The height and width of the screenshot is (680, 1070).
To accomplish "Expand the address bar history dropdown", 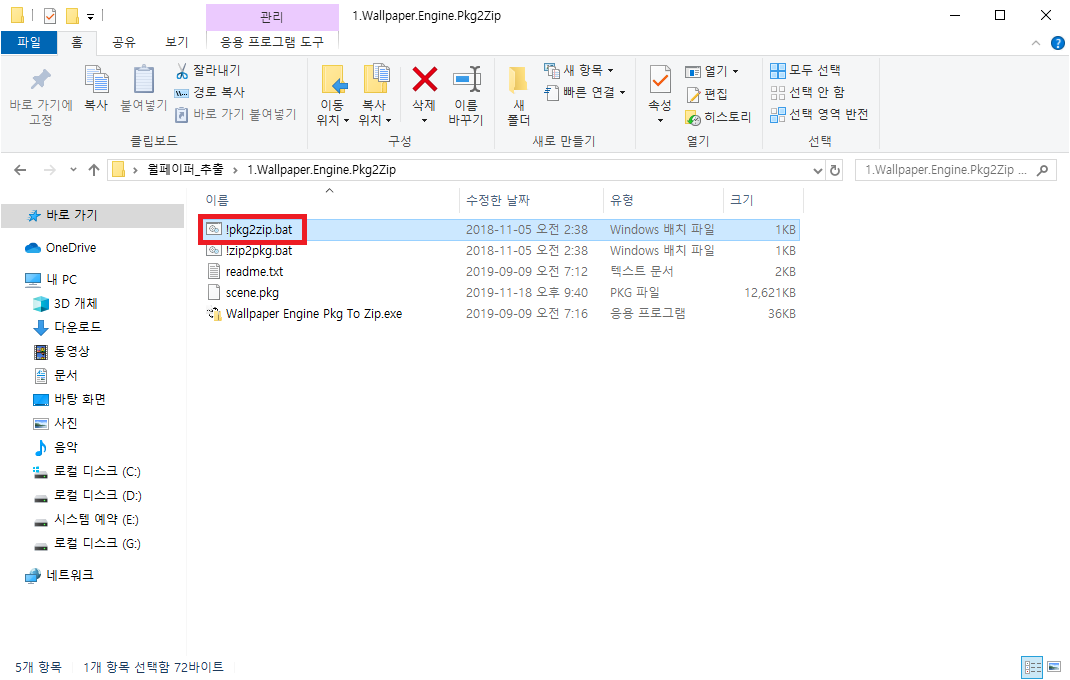I will click(818, 170).
